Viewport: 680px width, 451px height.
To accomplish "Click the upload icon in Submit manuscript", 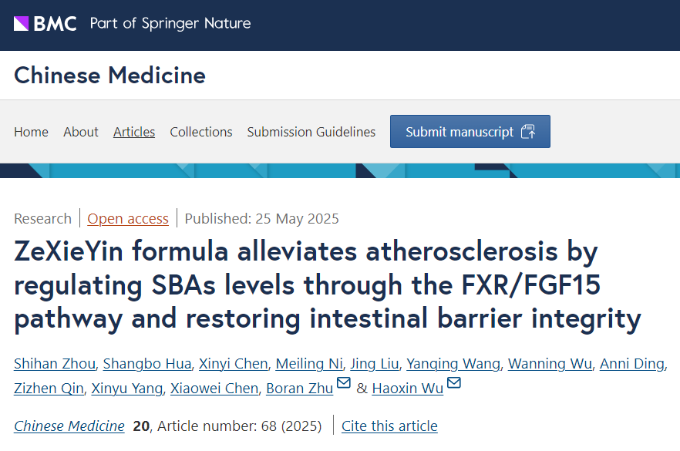I will (x=528, y=132).
